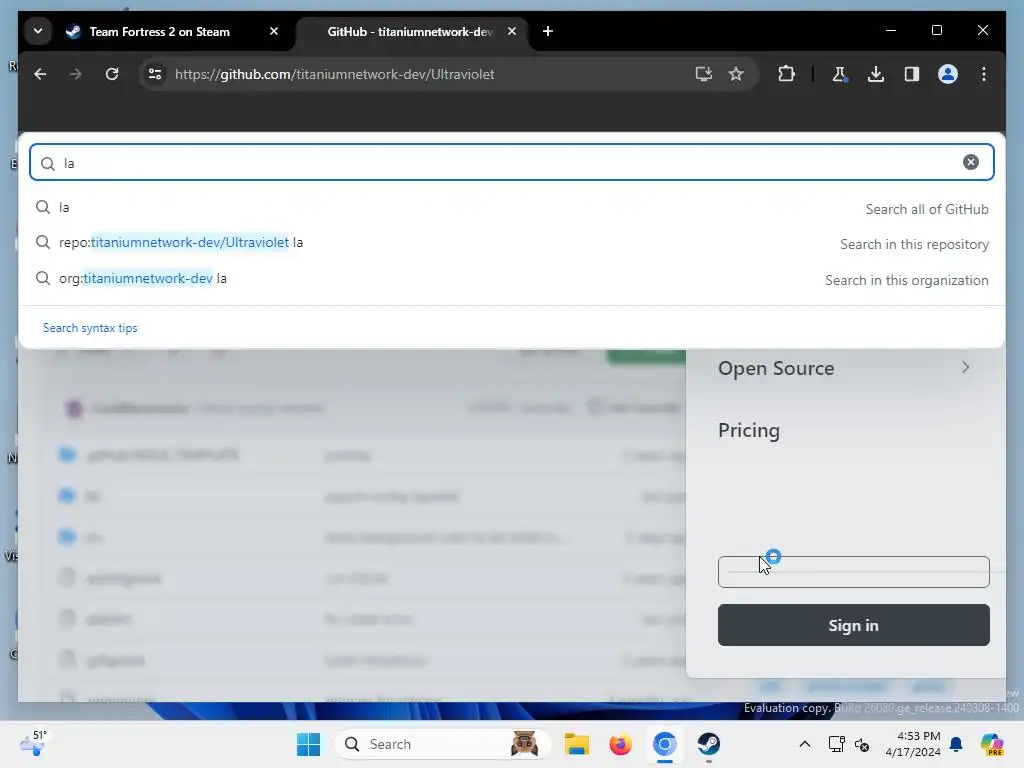Close the Team Fortress 2 on Steam tab

(274, 31)
